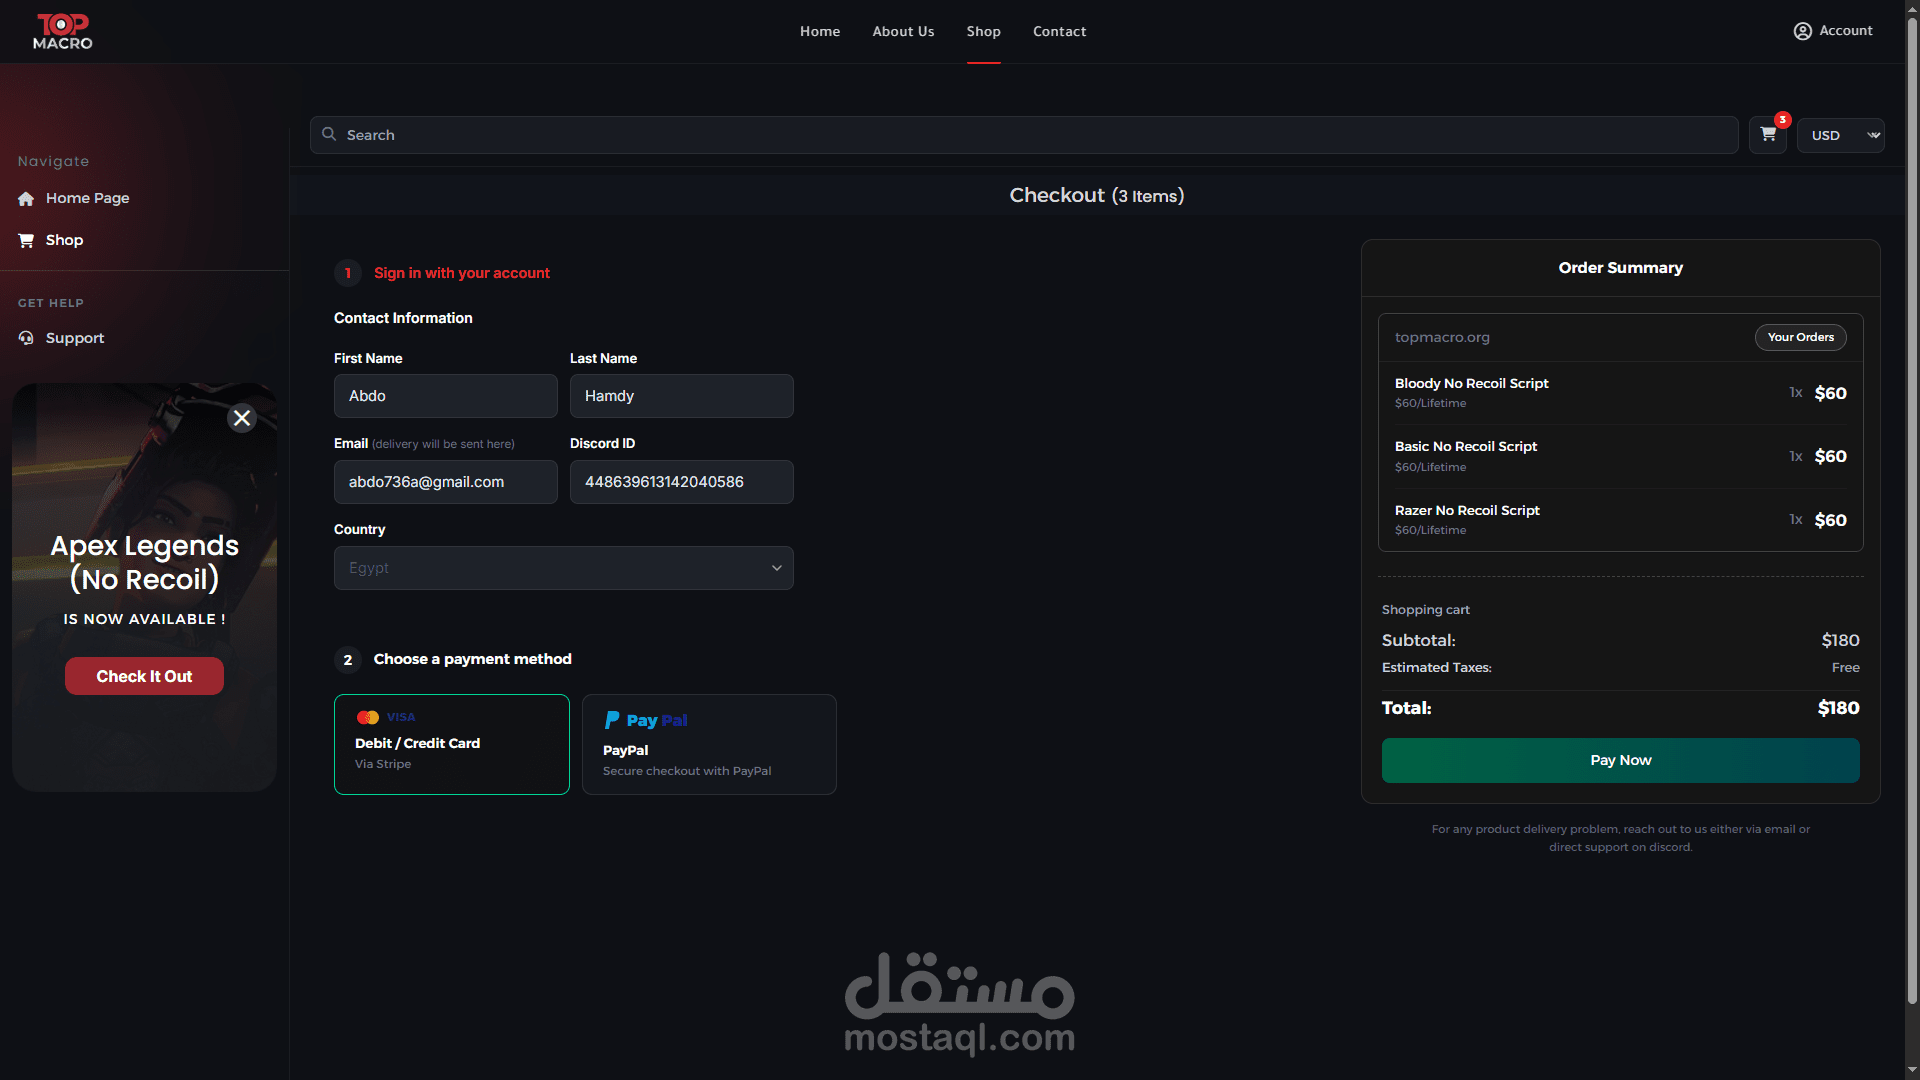Screen dimensions: 1920x1080
Task: Click the Contact Information heading
Action: click(x=403, y=318)
